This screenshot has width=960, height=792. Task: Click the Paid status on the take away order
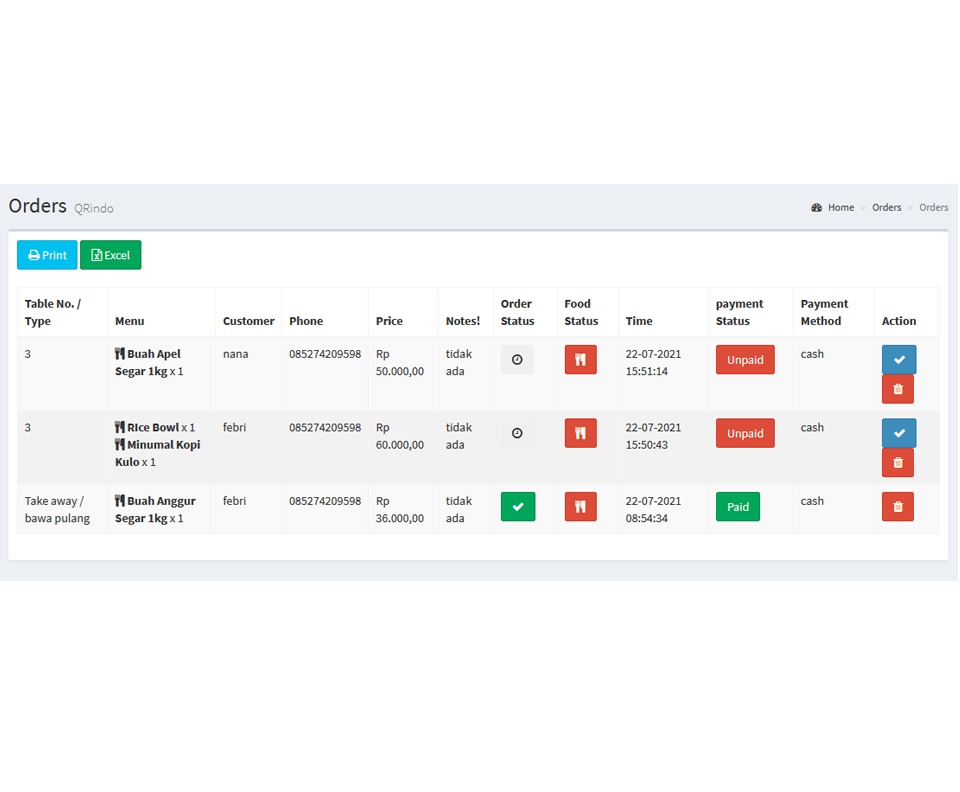click(x=738, y=507)
